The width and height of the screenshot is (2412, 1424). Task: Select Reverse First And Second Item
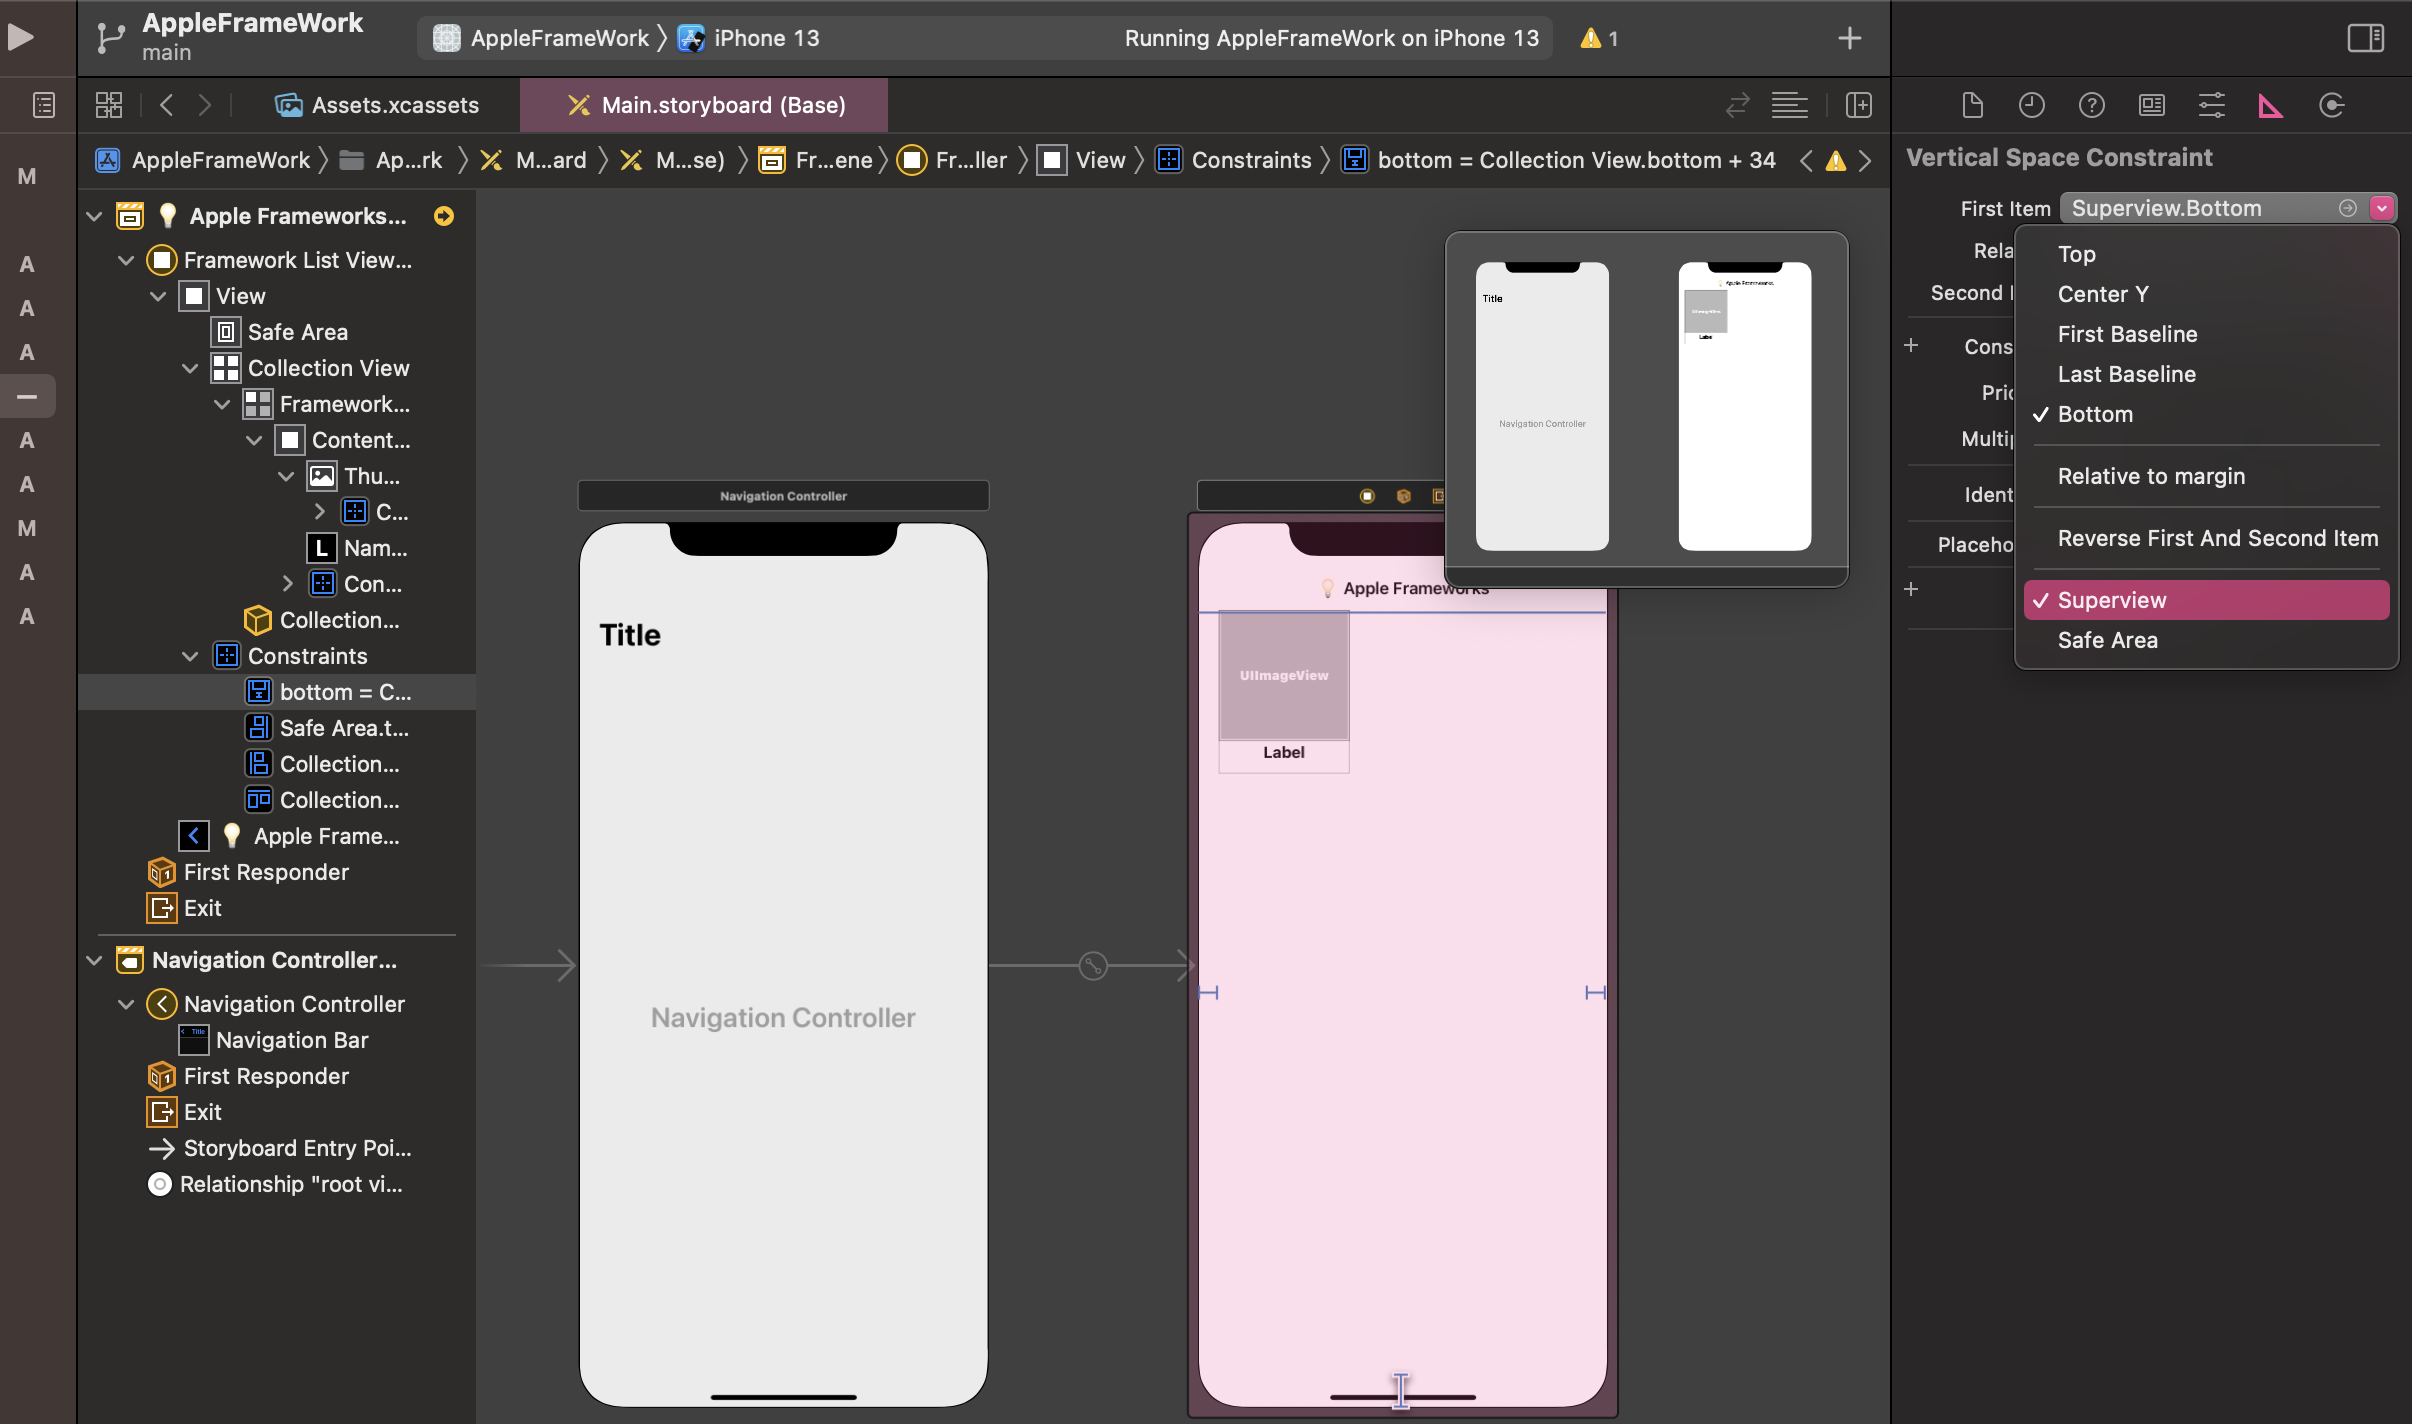[x=2217, y=538]
